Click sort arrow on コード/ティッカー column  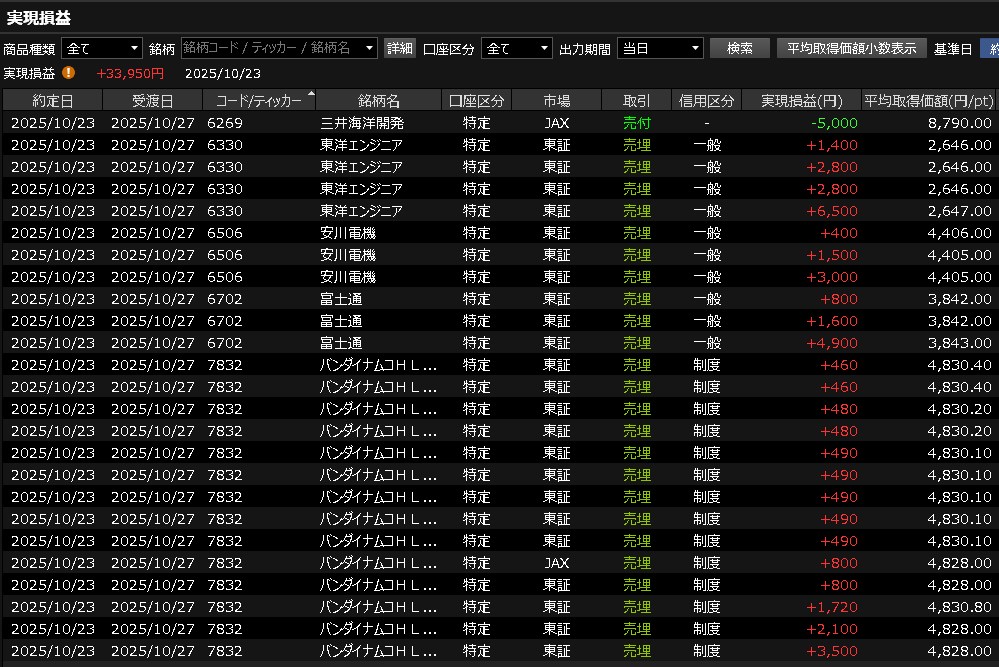tap(311, 94)
